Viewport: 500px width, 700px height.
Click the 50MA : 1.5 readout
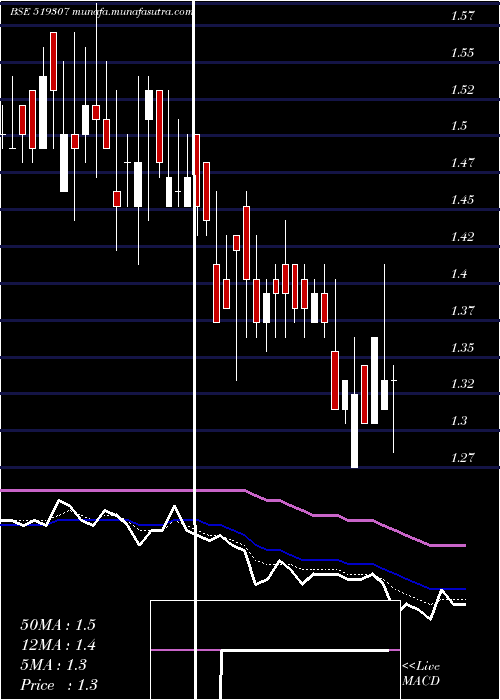click(x=58, y=625)
